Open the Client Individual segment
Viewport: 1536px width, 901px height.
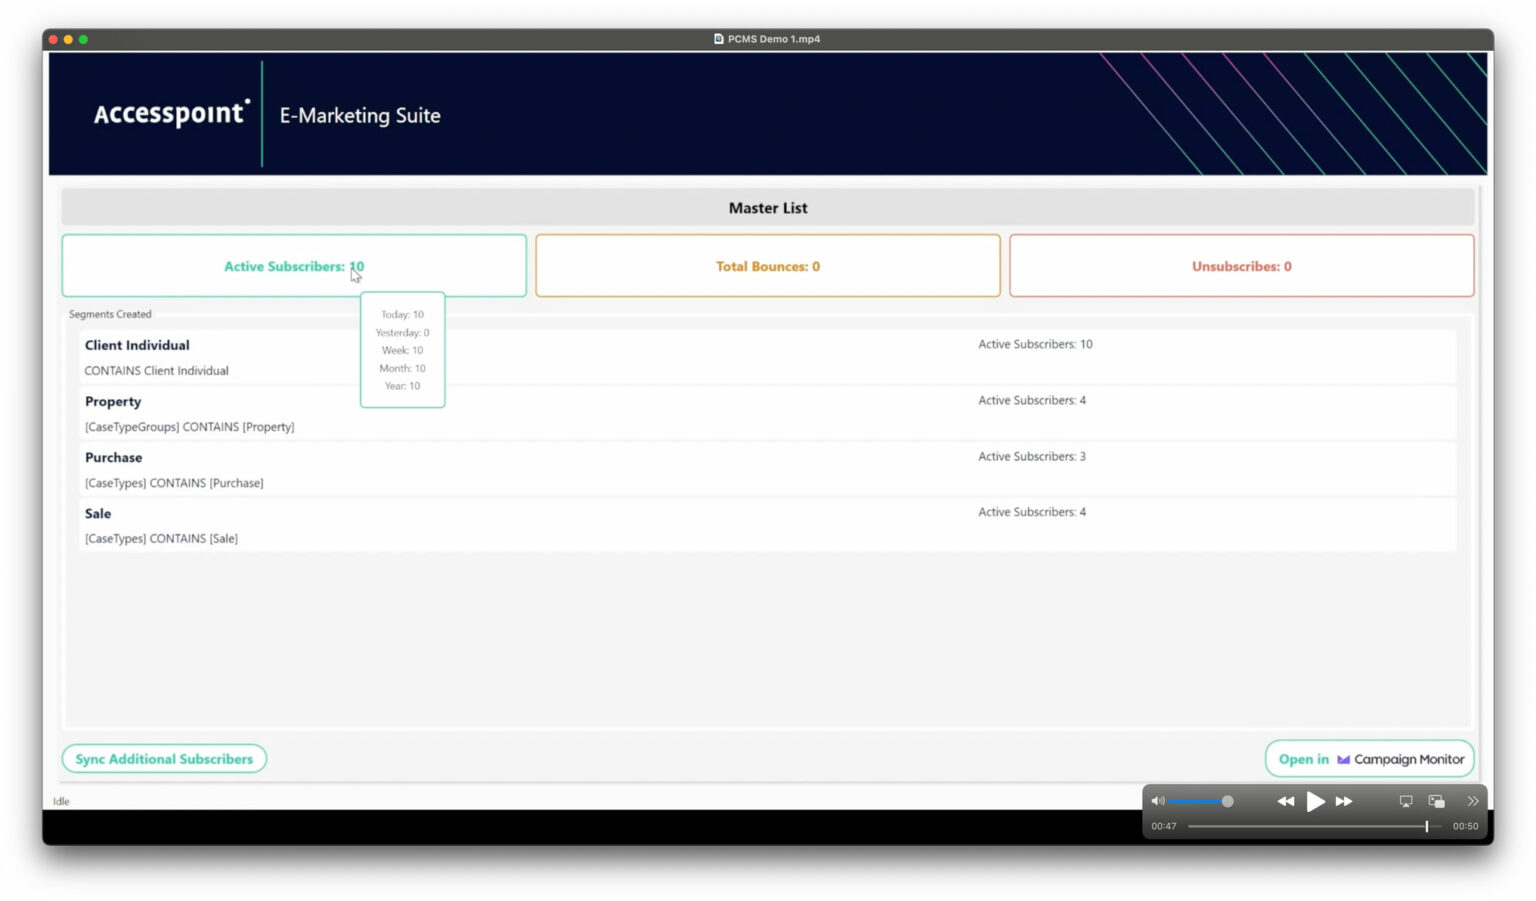pos(137,345)
